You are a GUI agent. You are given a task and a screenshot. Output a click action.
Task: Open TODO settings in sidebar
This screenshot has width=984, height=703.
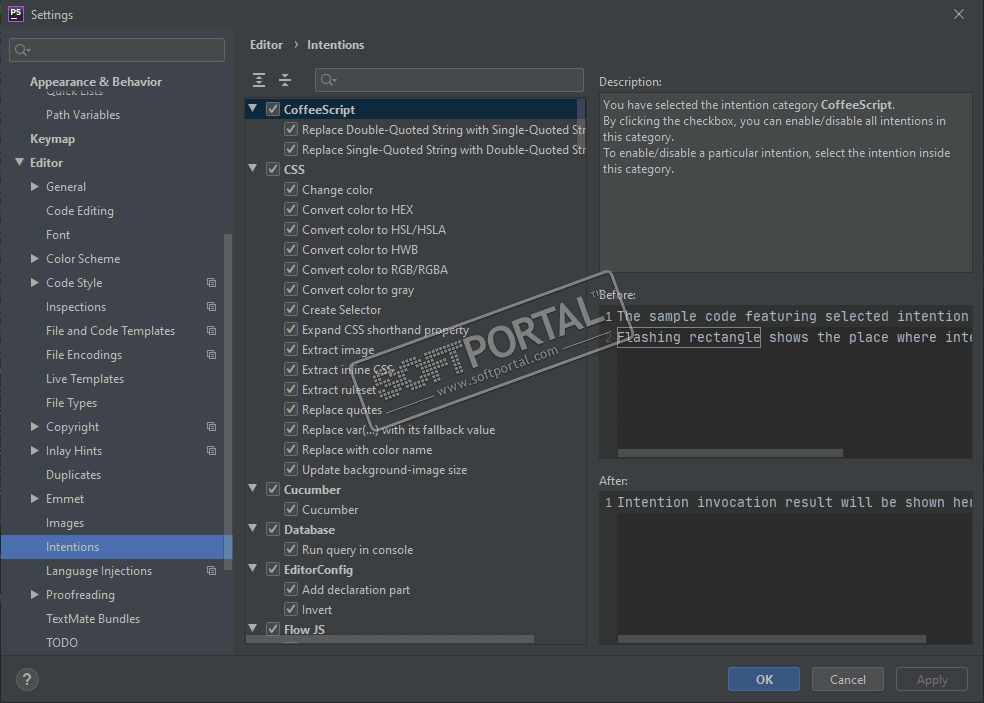pos(62,643)
